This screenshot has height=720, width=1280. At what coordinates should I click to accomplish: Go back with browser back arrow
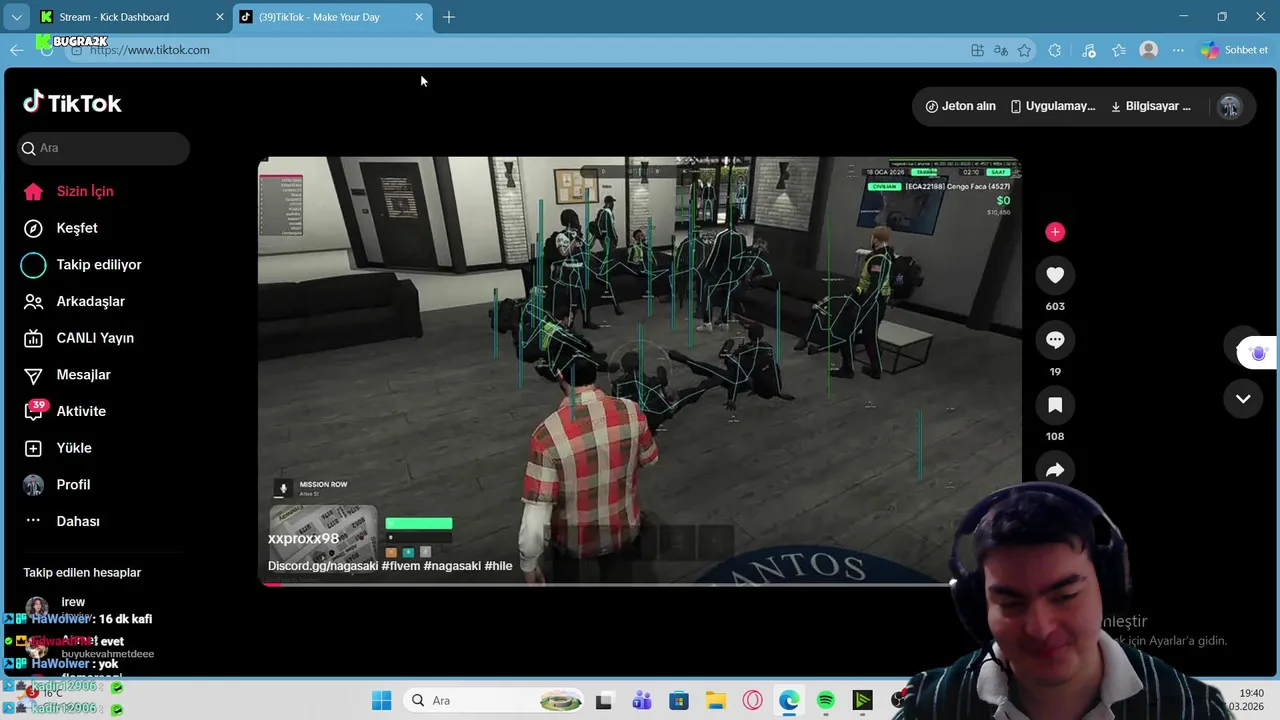click(17, 50)
